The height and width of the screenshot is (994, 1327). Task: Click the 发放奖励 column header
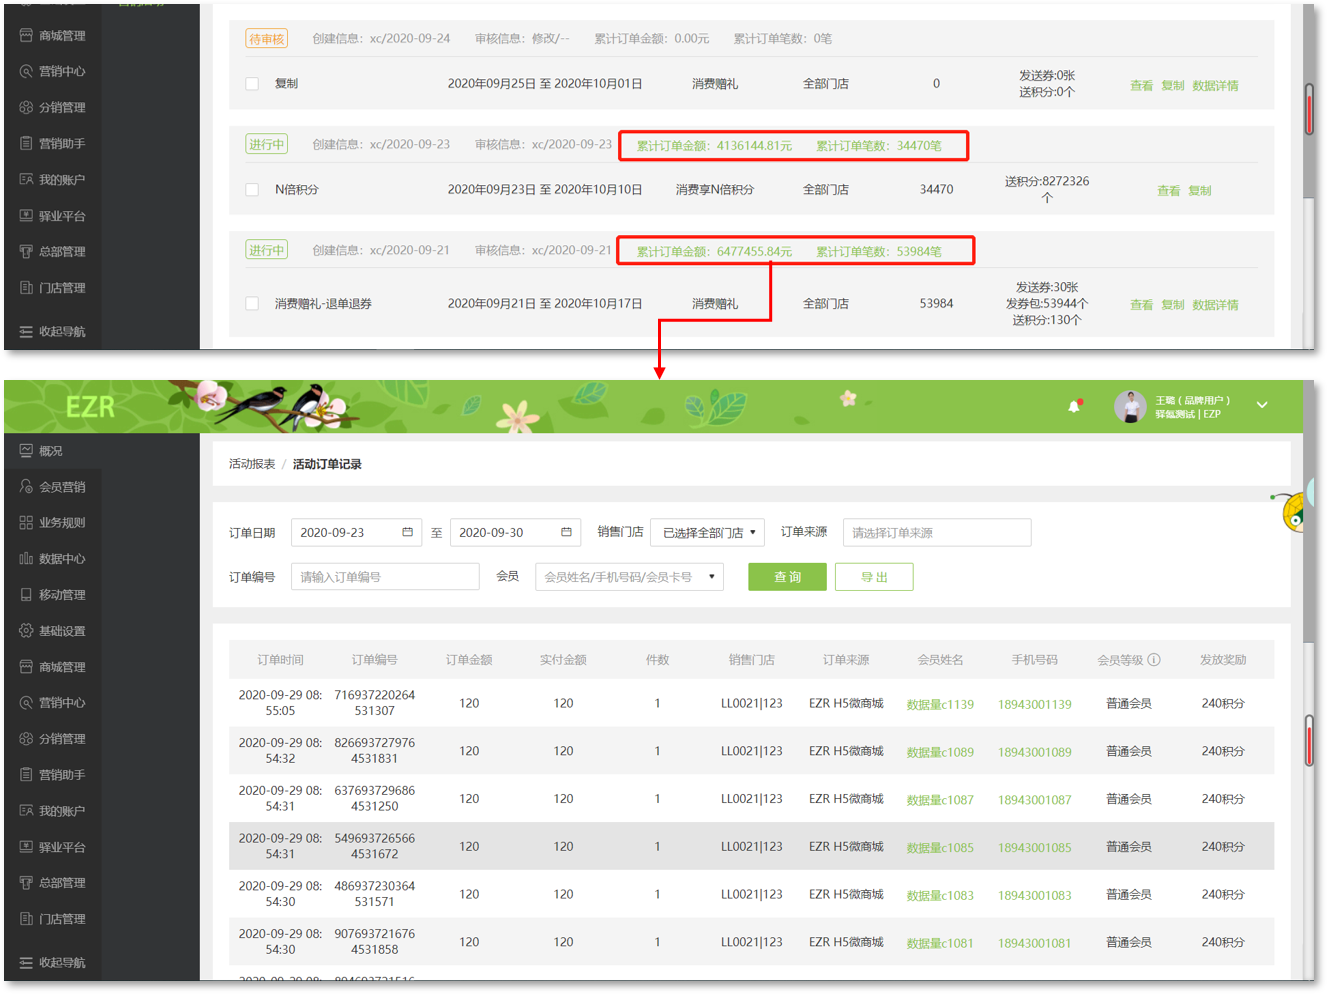tap(1223, 660)
